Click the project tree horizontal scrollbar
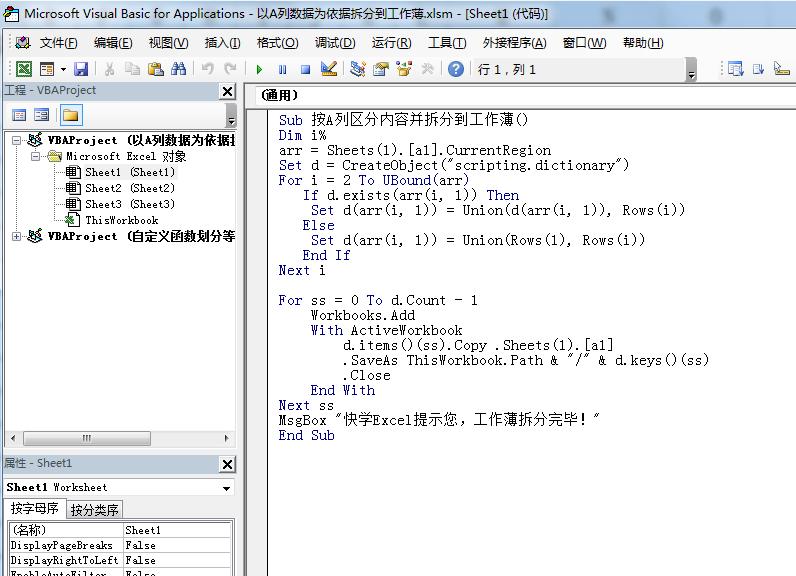 [120, 438]
